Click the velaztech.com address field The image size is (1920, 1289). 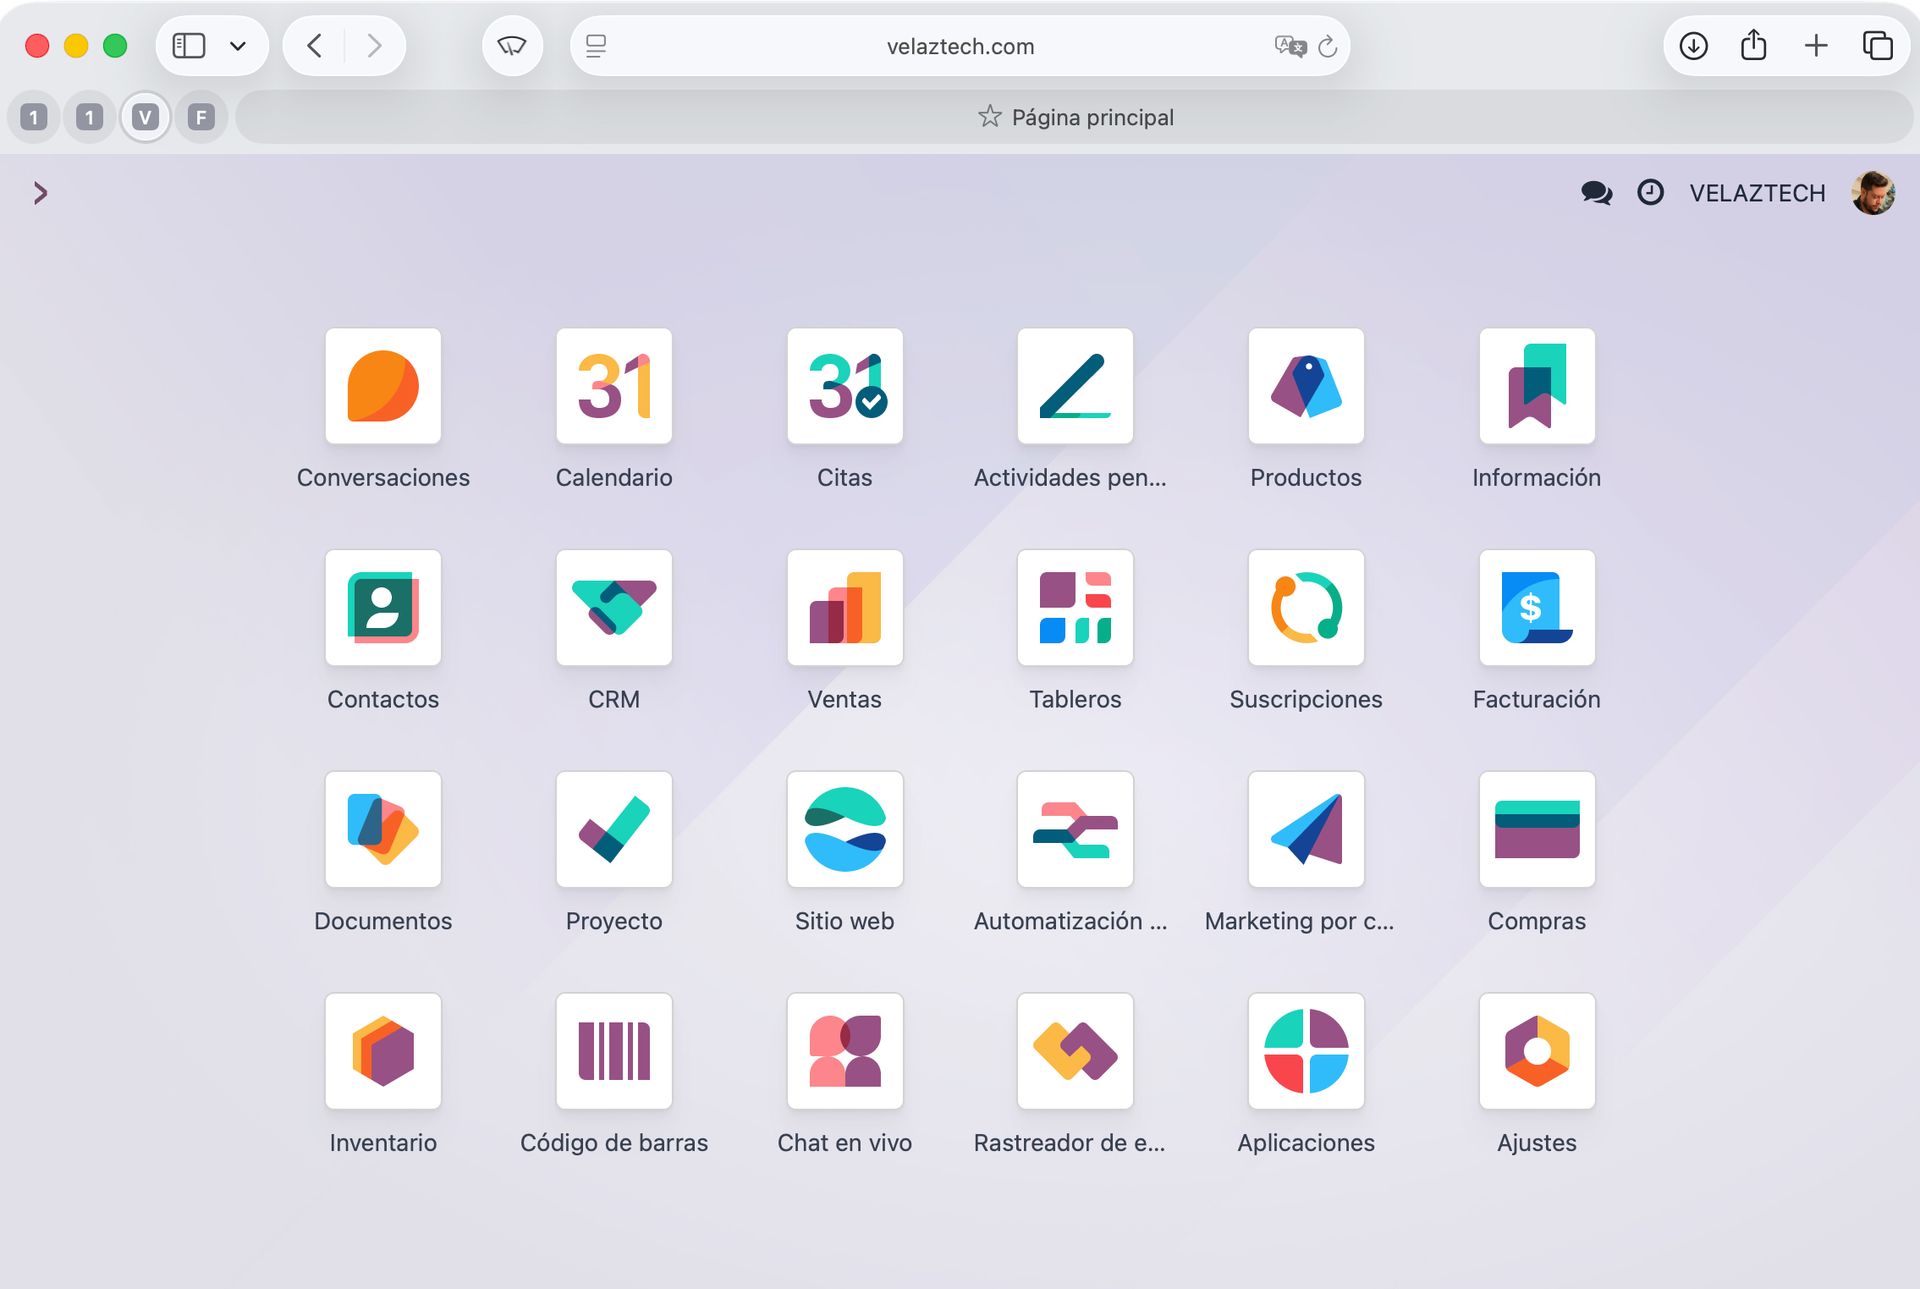pos(960,46)
